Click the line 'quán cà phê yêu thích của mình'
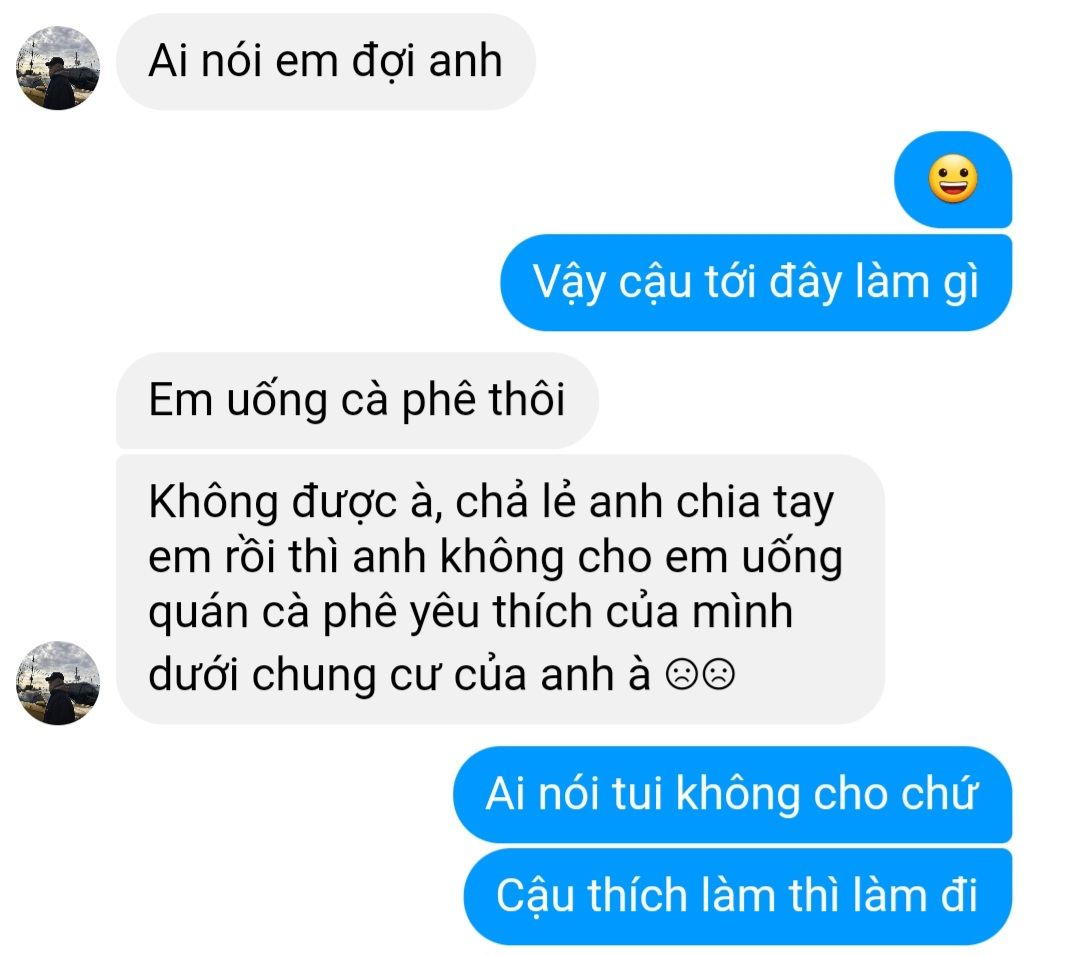This screenshot has width=1066, height=956. coord(470,613)
